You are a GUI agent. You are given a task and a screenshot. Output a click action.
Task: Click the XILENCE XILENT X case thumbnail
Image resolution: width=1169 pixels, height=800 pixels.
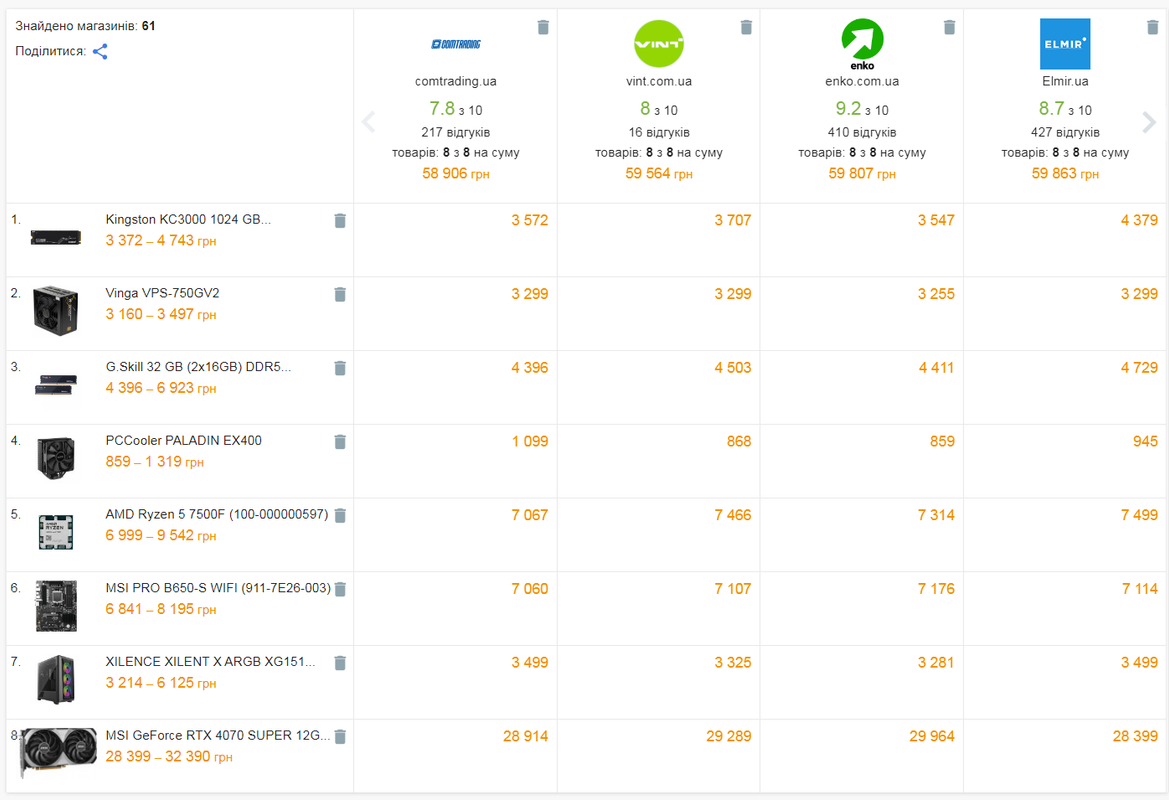coord(56,679)
